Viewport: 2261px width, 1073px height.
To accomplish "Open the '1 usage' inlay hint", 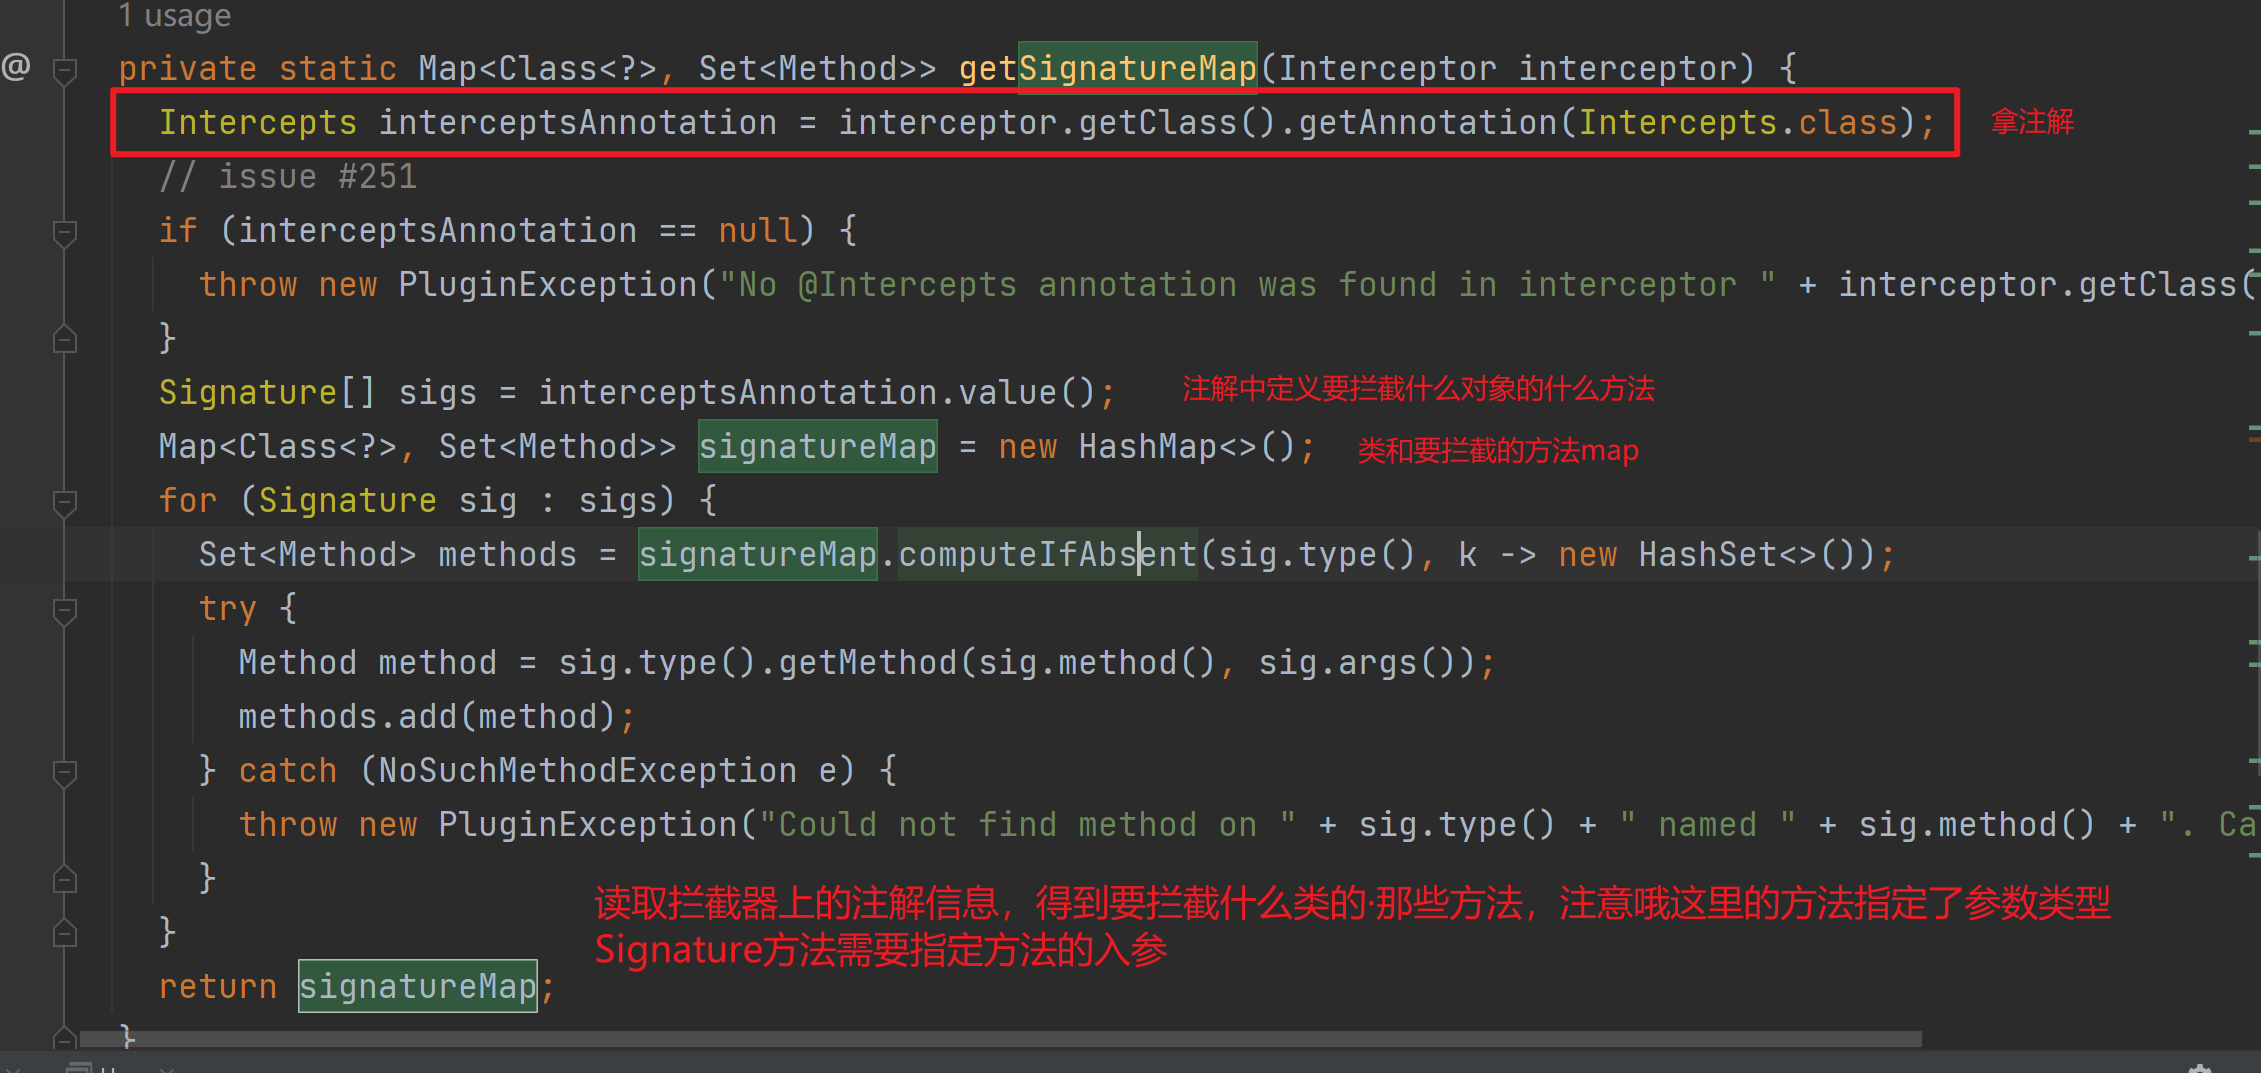I will click(x=175, y=16).
